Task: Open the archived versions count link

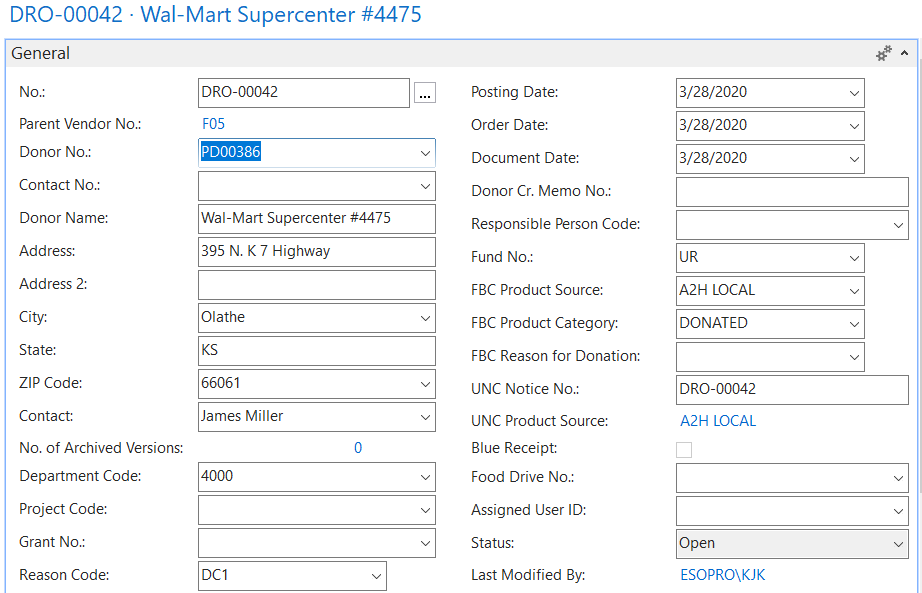Action: click(x=358, y=448)
